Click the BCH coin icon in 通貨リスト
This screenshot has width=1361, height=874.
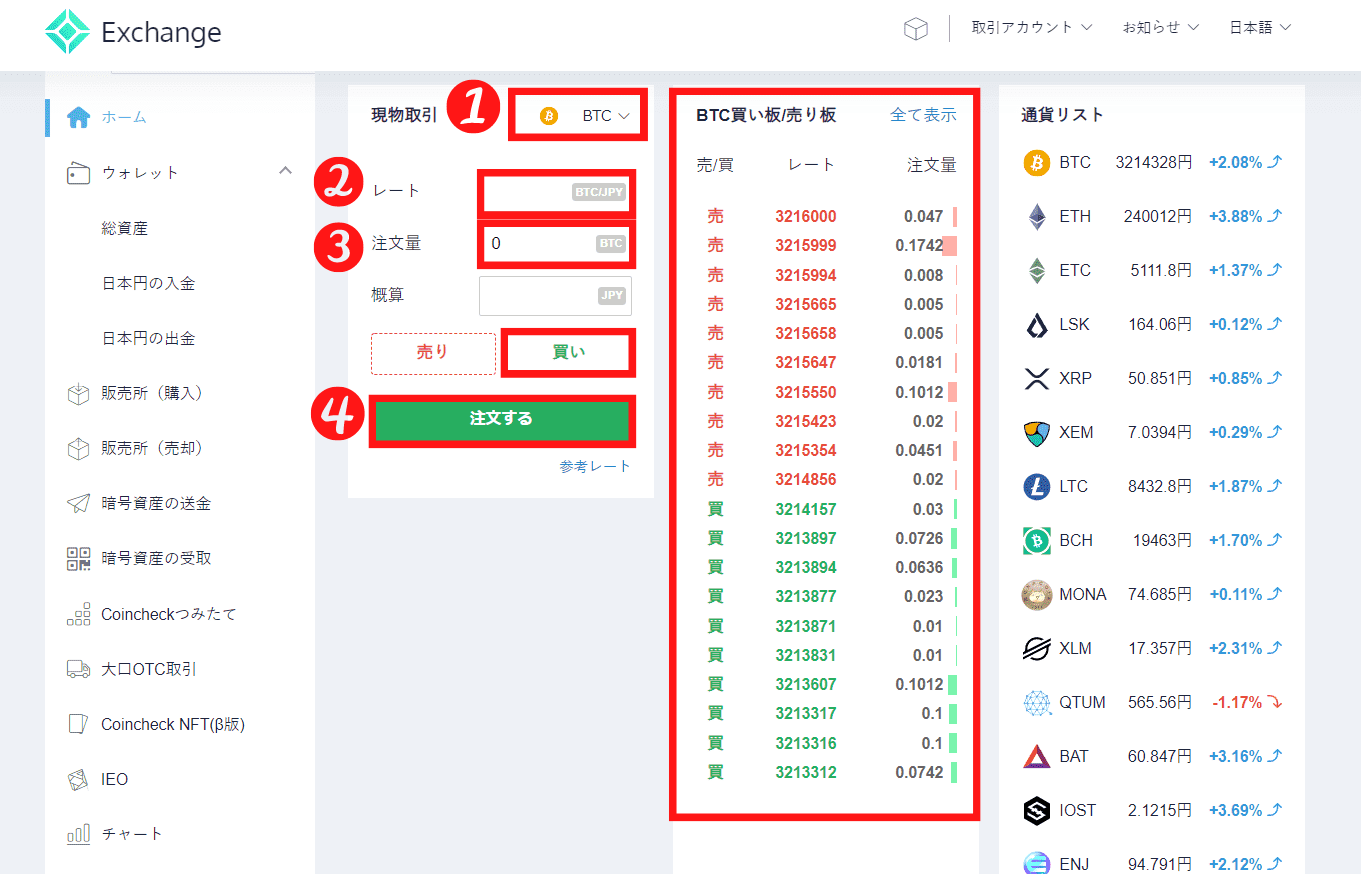point(1037,540)
